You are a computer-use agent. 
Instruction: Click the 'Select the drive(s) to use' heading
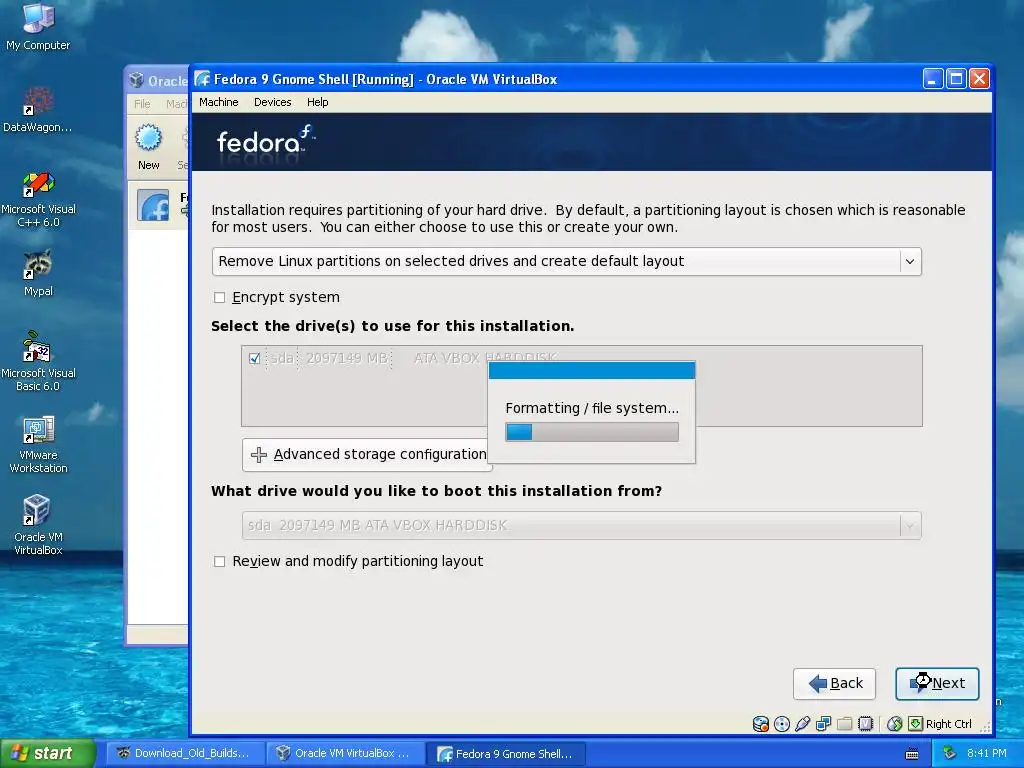click(392, 326)
